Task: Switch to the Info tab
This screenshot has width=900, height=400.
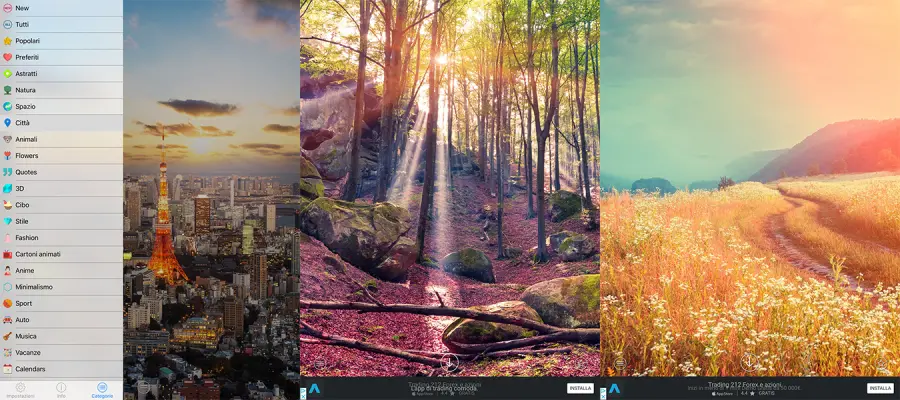Action: [x=61, y=389]
